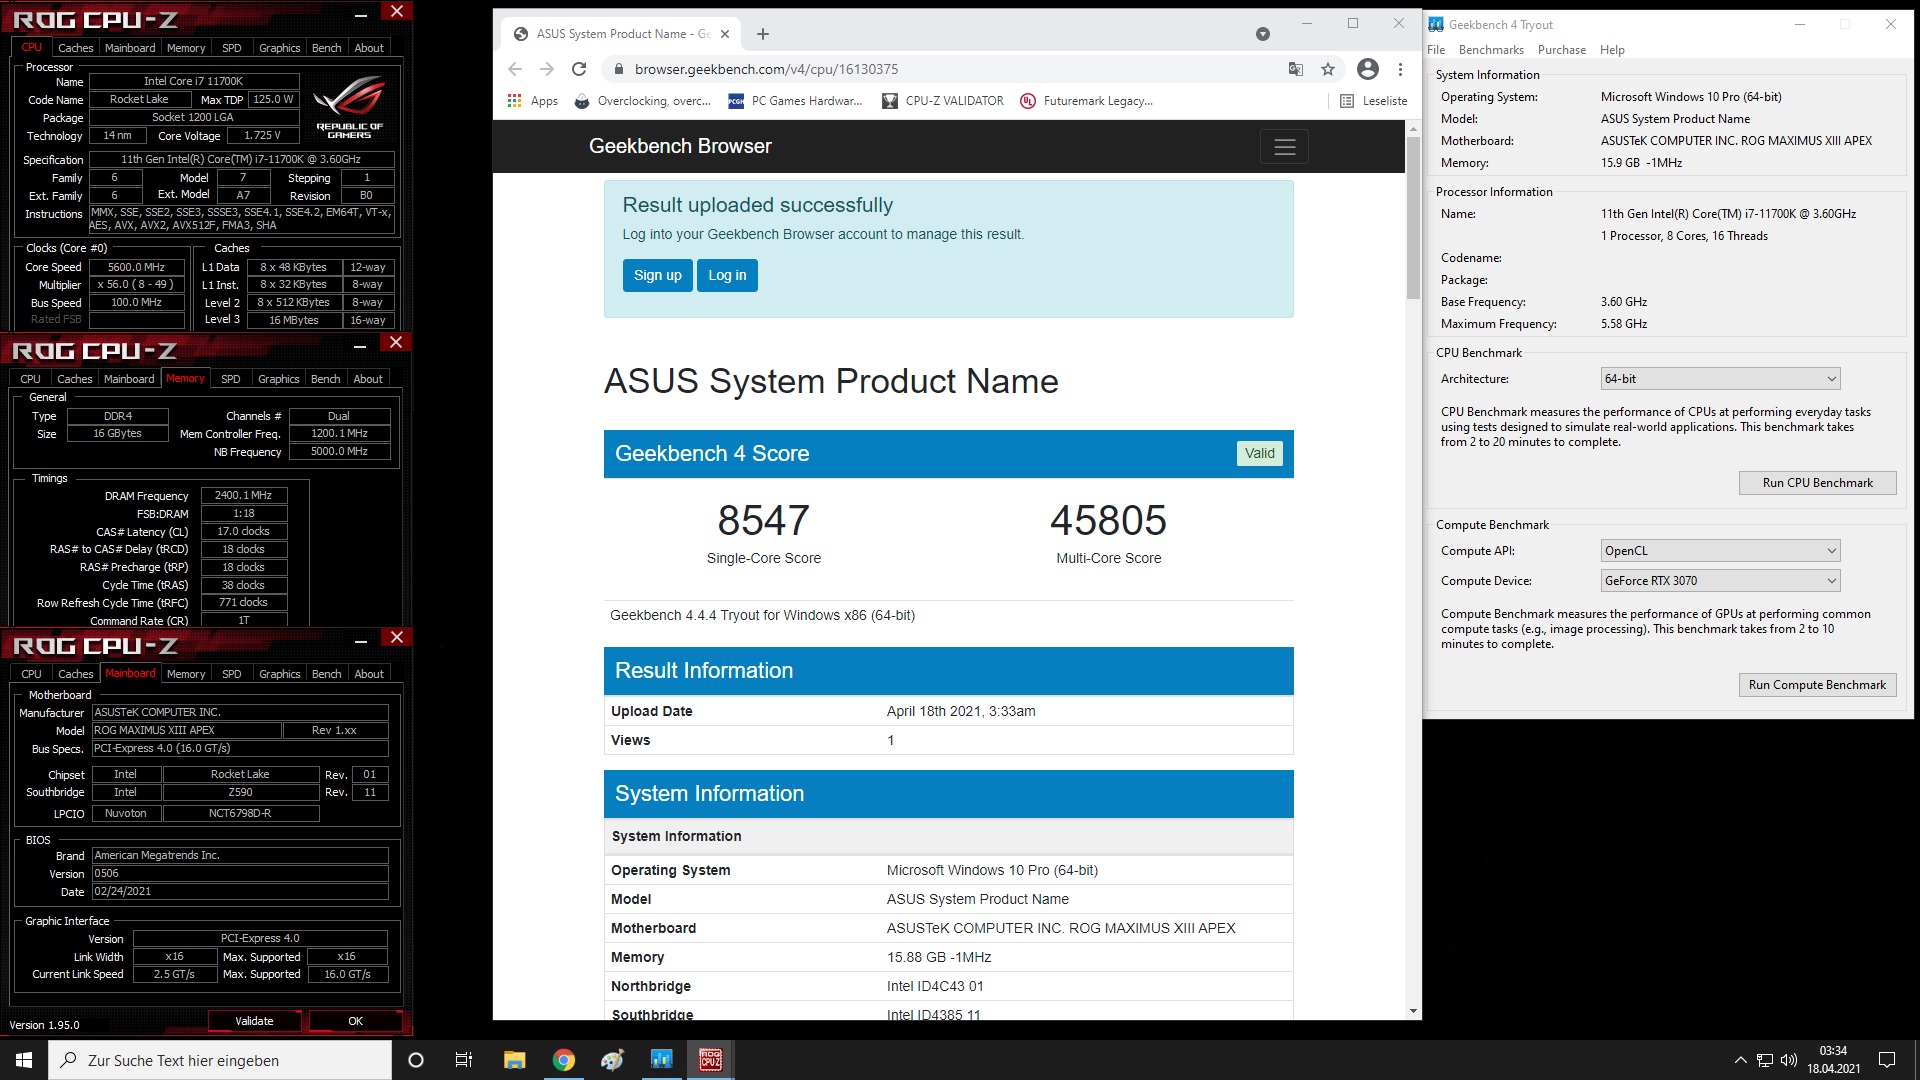Open the Chrome profile avatar icon
1920x1080 pixels.
coord(1368,69)
